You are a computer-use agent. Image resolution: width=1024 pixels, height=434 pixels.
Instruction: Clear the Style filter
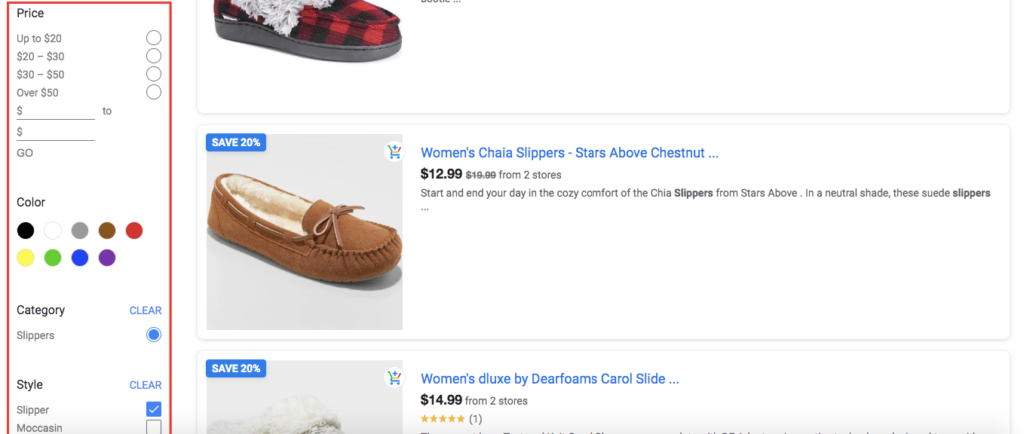point(145,385)
